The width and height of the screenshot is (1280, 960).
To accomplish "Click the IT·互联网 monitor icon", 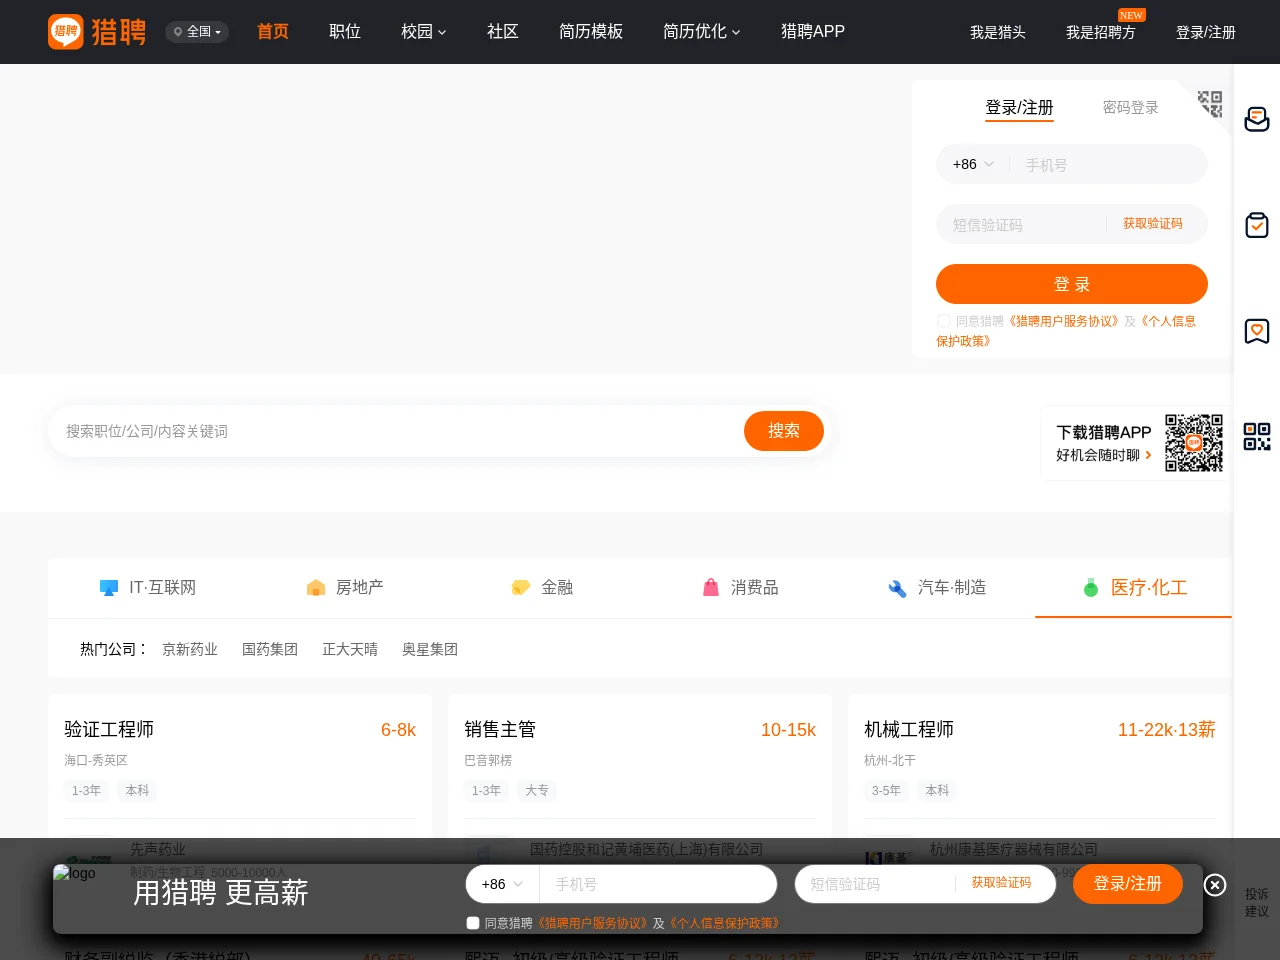I will [x=109, y=588].
